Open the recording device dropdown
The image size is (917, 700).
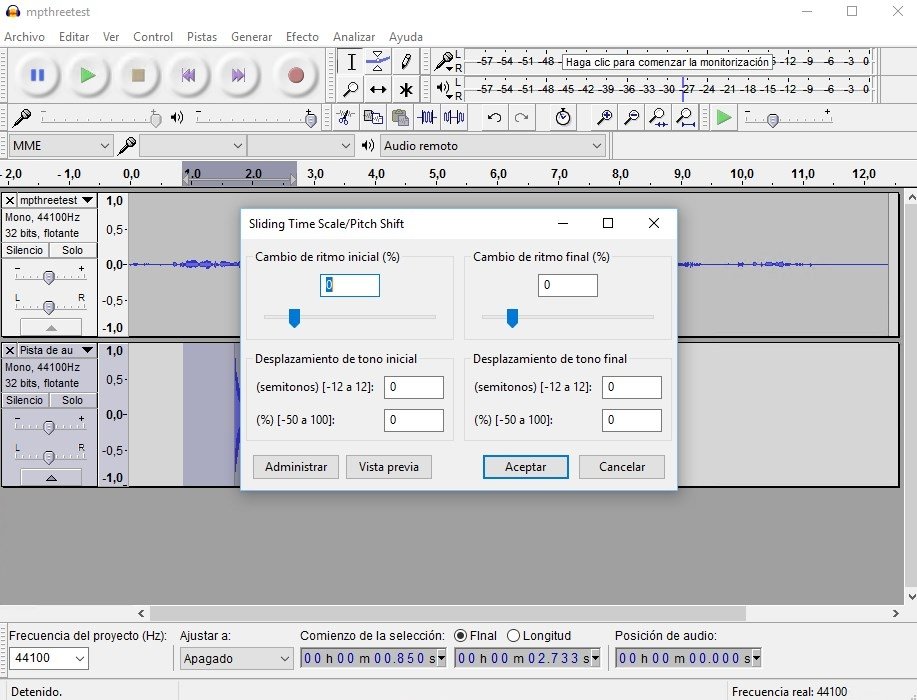pos(192,146)
